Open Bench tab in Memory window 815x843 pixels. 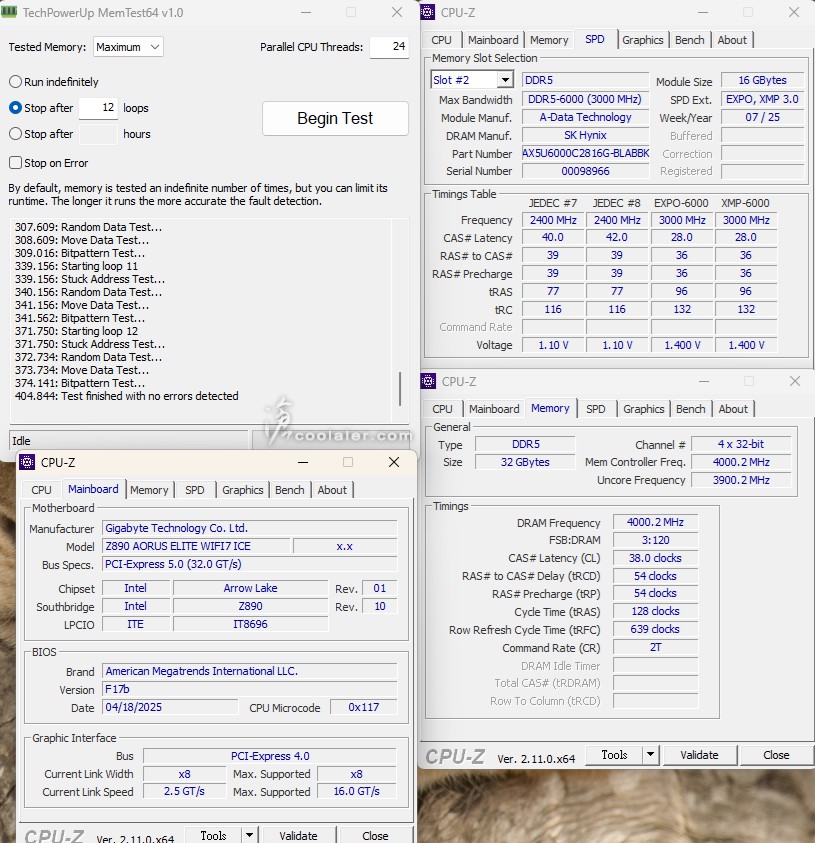pyautogui.click(x=690, y=409)
